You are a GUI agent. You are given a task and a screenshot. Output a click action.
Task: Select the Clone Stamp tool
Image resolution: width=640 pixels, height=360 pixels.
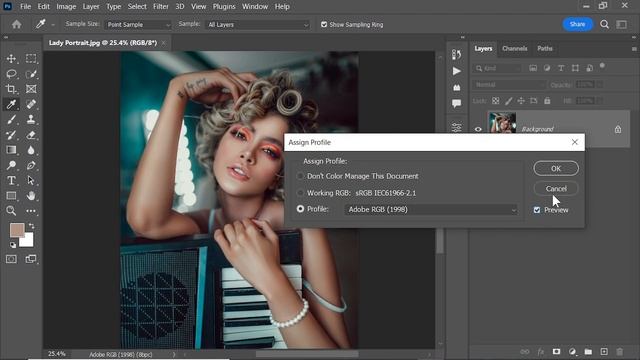(31, 120)
